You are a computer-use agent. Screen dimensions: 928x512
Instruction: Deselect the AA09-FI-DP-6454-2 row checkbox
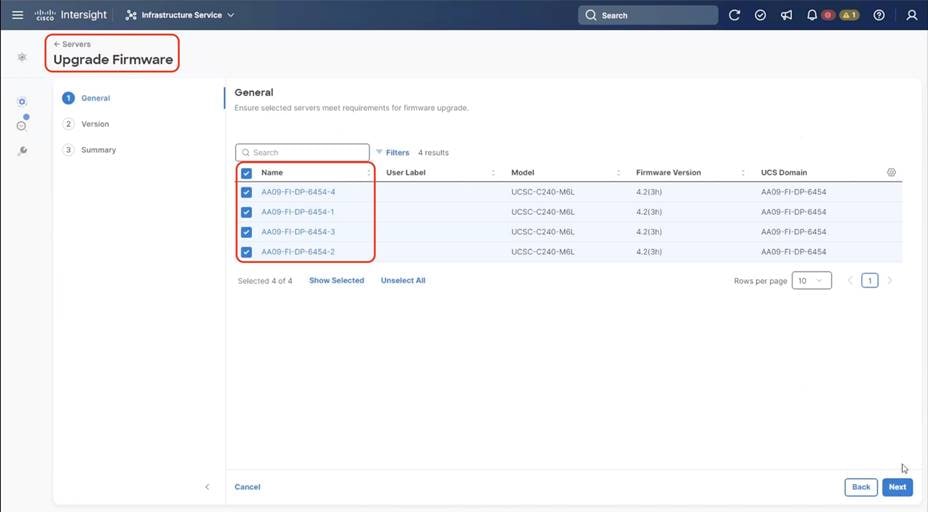tap(246, 252)
